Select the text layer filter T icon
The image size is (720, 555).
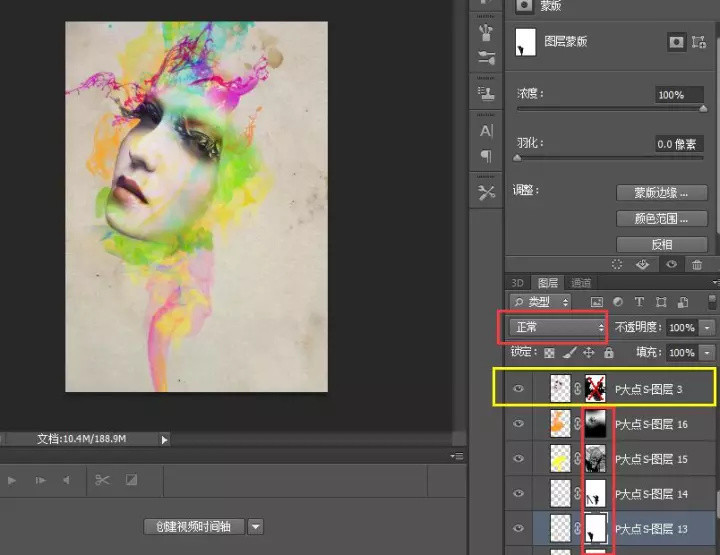pos(639,301)
